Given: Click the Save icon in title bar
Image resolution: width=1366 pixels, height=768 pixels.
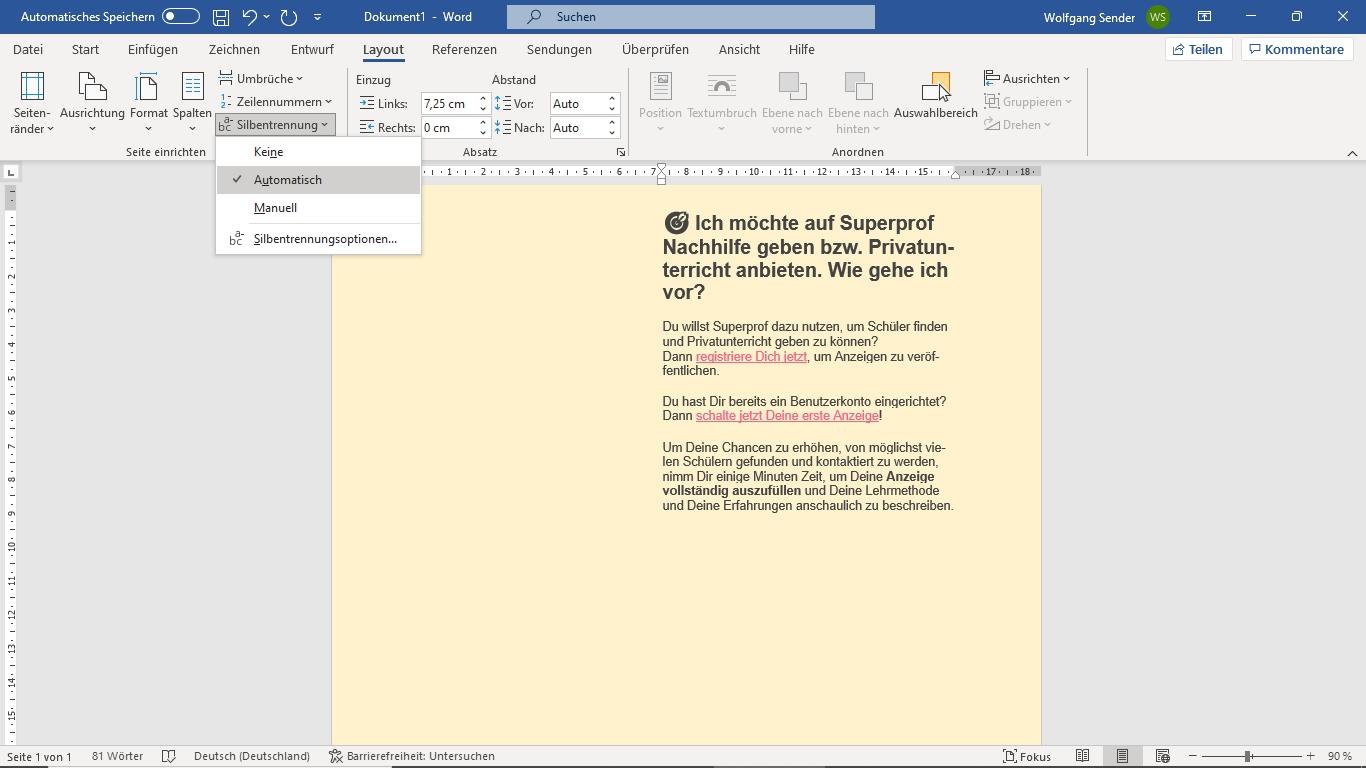Looking at the screenshot, I should coord(221,17).
